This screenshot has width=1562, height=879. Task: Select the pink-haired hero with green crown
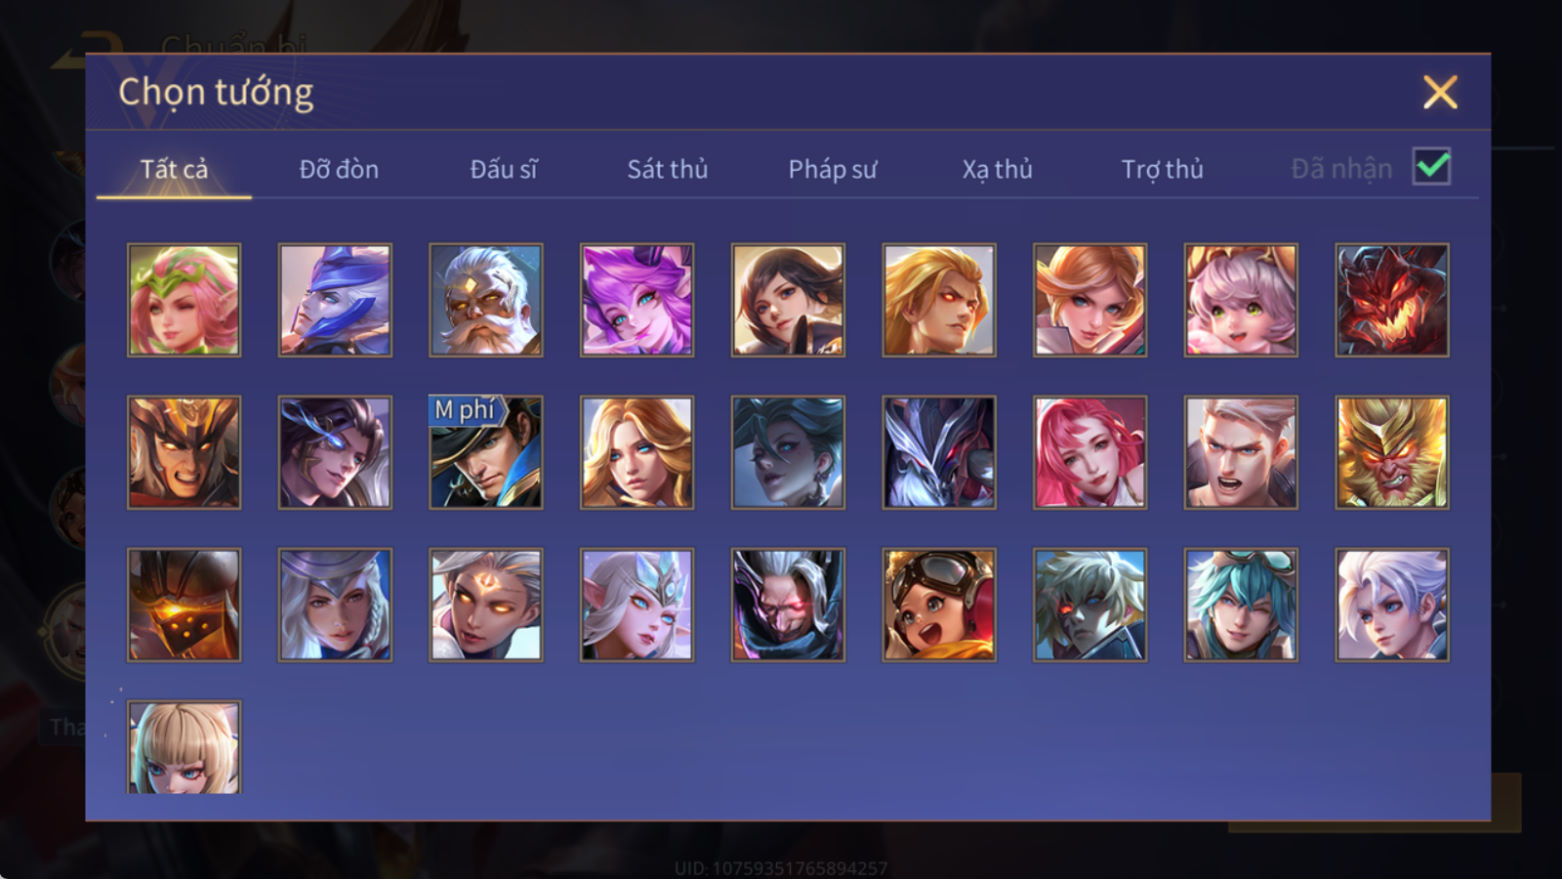tap(184, 300)
